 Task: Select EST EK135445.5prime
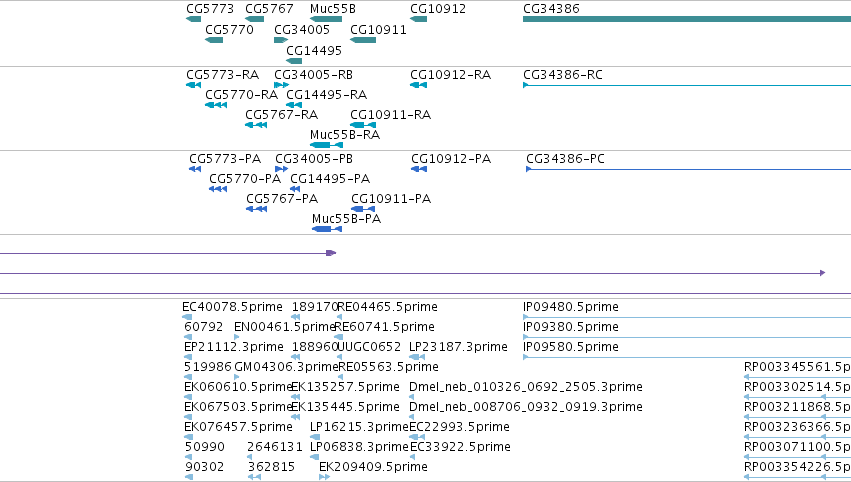point(345,407)
